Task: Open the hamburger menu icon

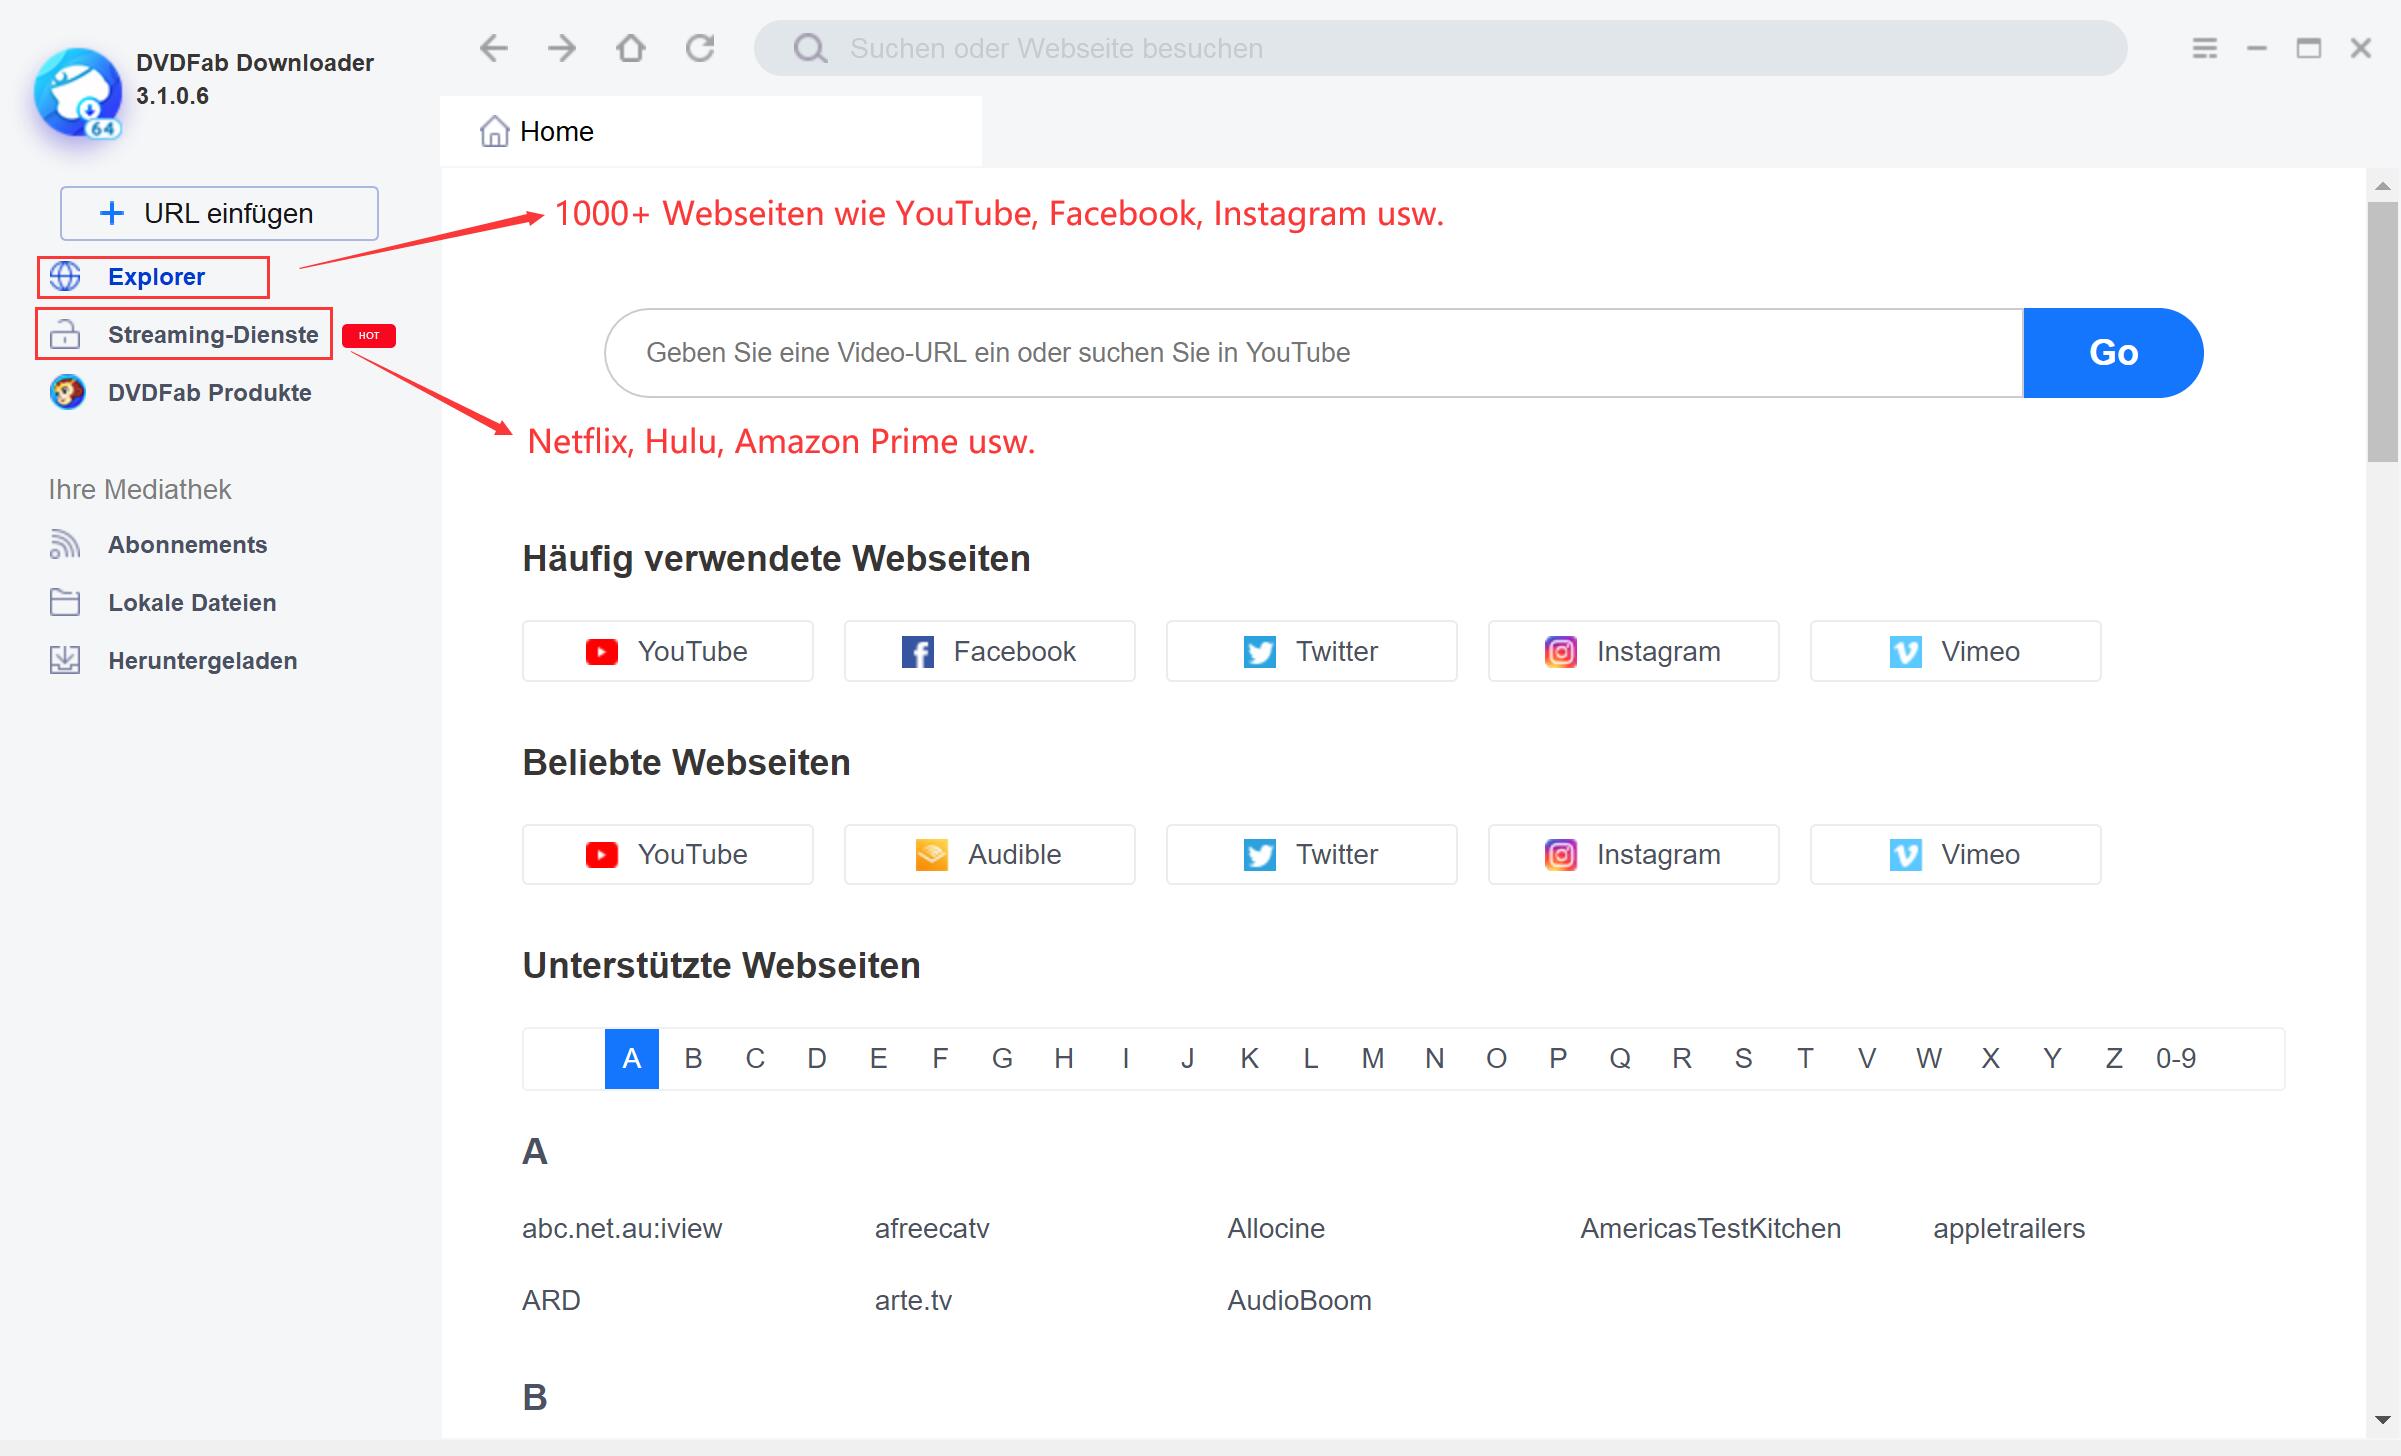Action: tap(2204, 48)
